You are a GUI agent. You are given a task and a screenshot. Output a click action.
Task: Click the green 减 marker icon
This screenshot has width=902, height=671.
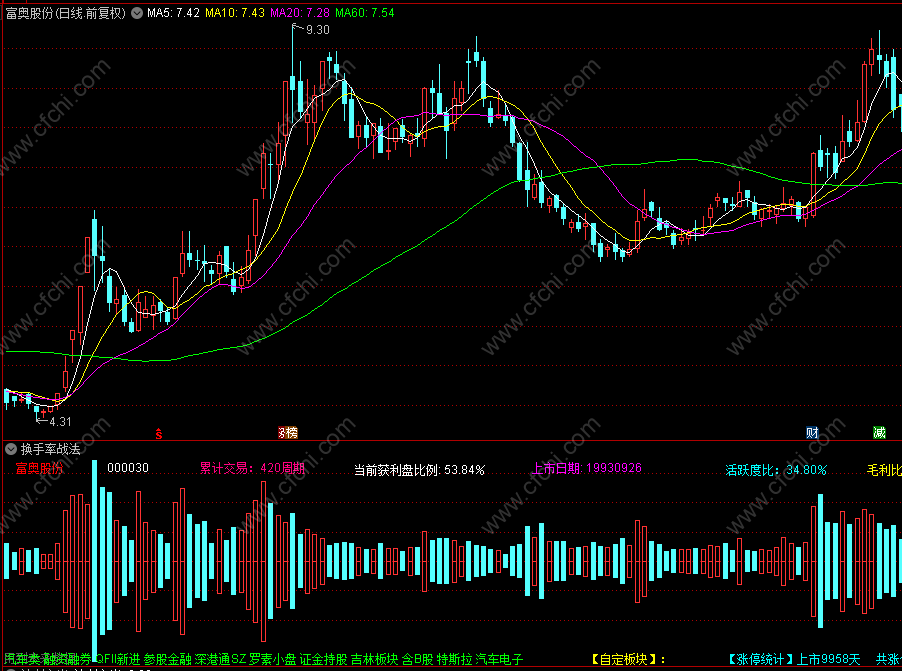(x=879, y=433)
